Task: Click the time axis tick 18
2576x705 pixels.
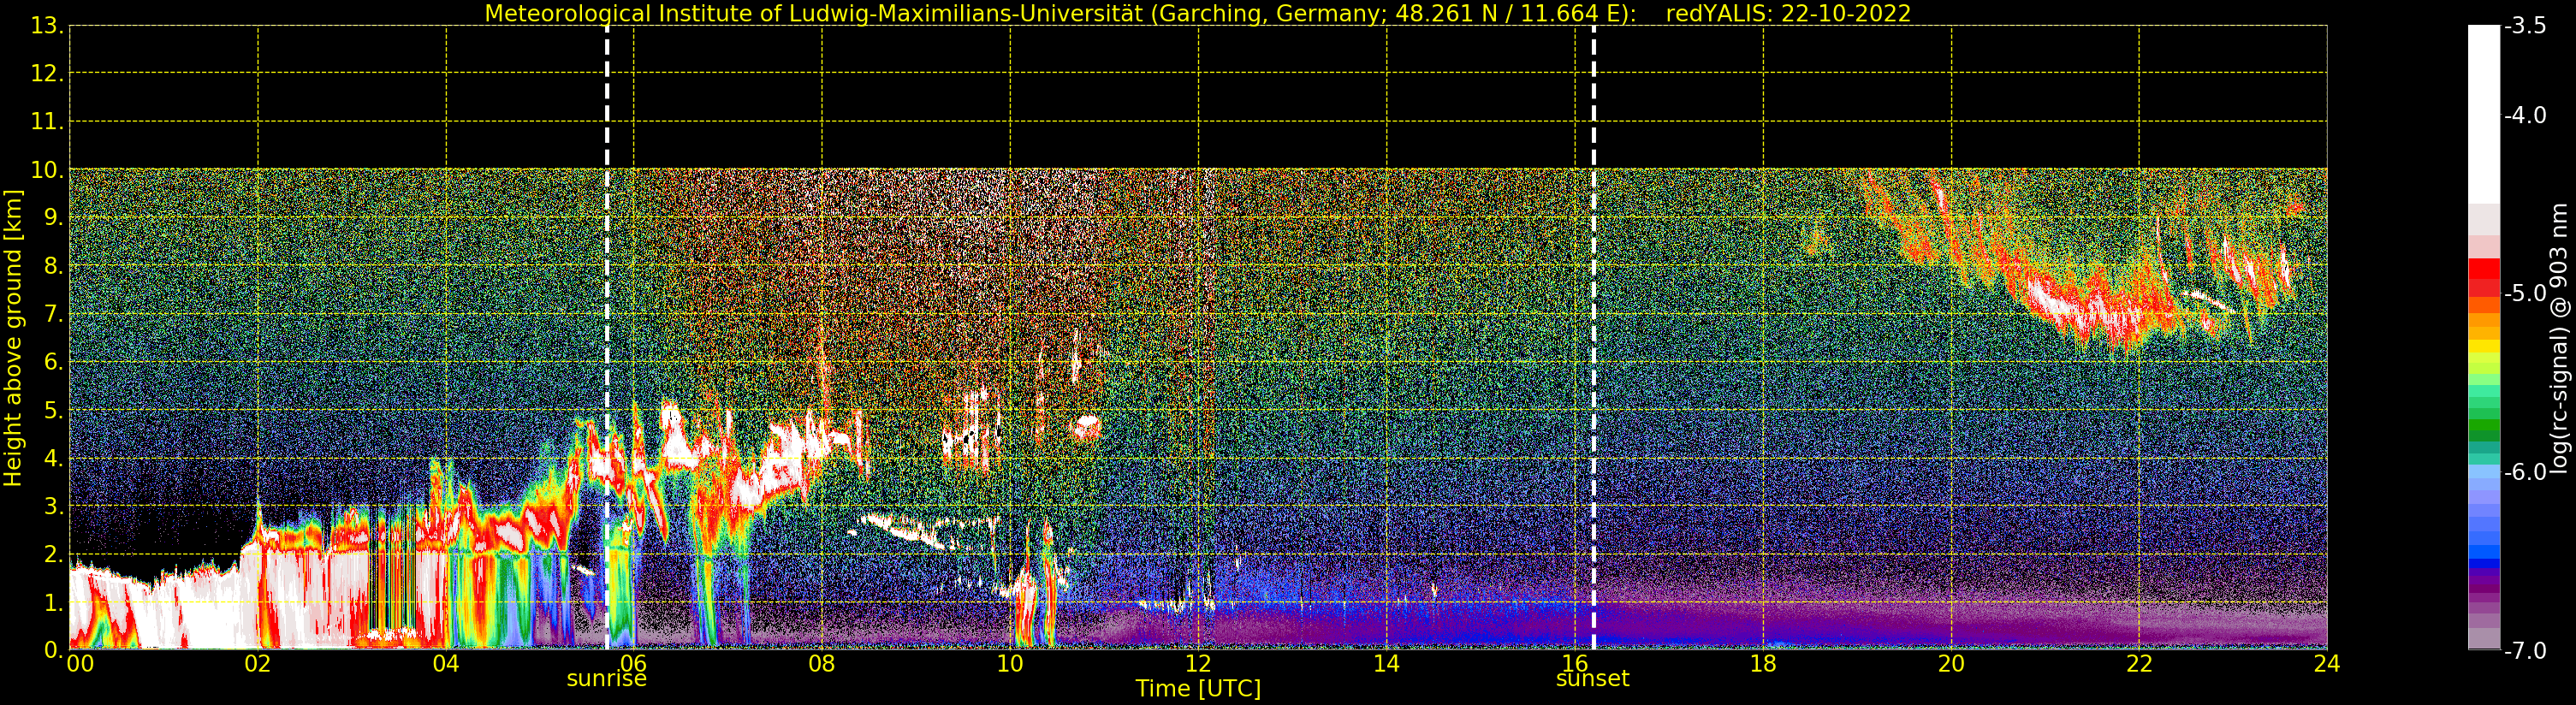Action: point(1763,664)
